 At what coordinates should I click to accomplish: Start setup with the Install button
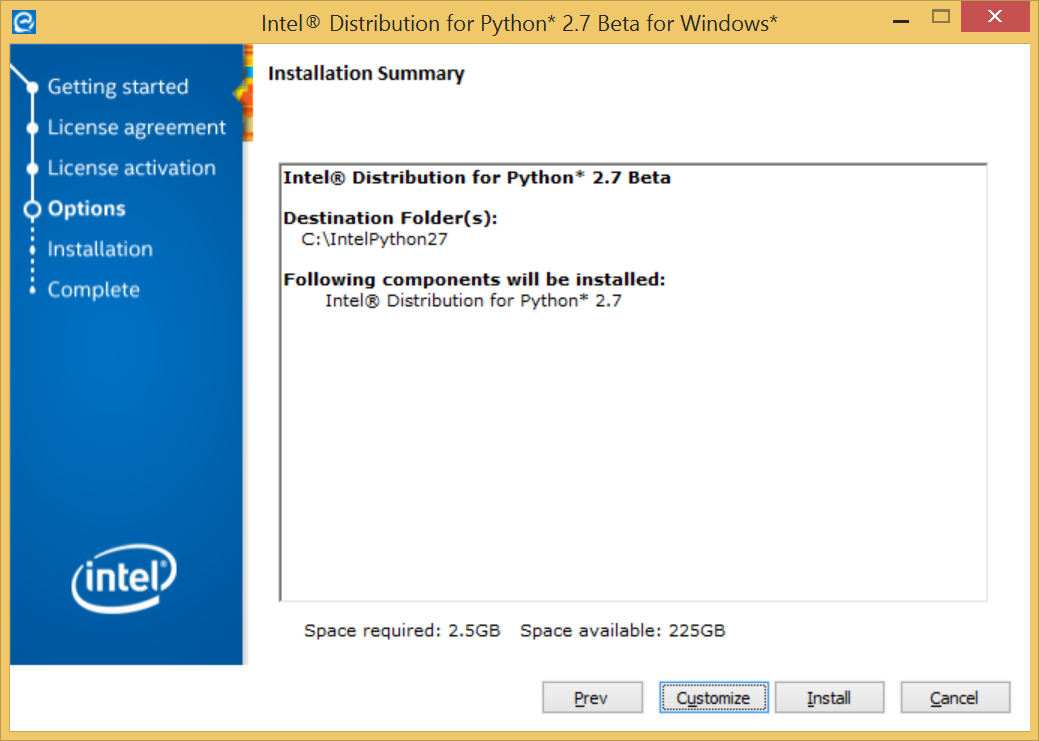tap(829, 698)
